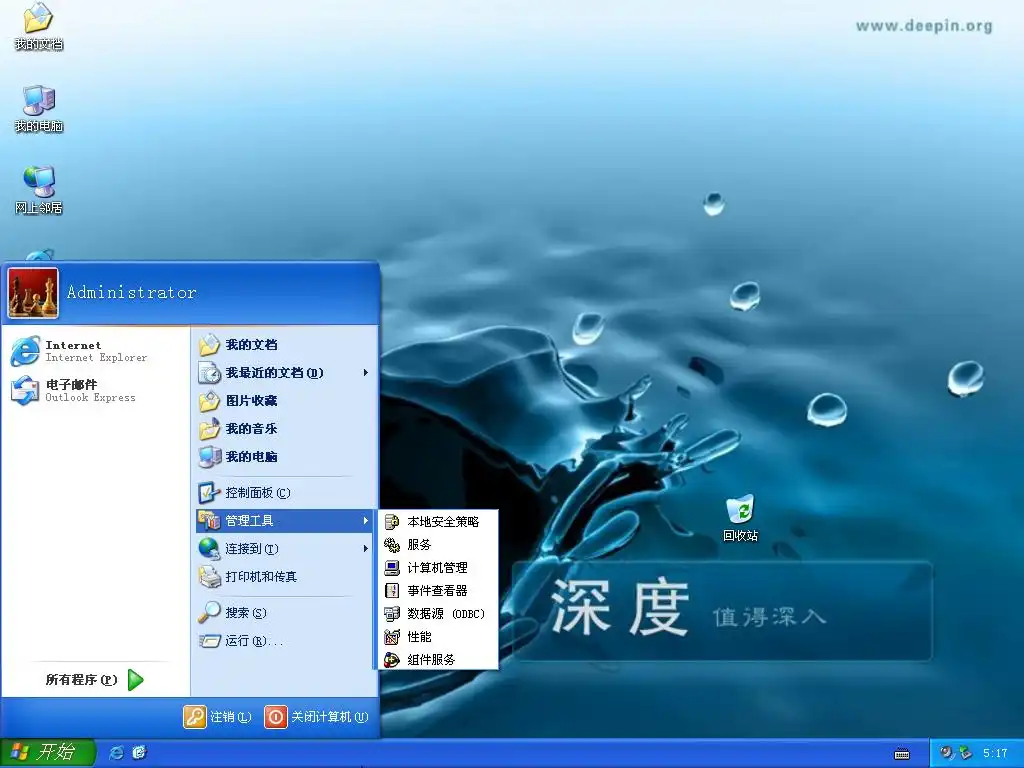Expand the 管理工具 submenu arrow
This screenshot has height=768, width=1024.
pyautogui.click(x=365, y=520)
